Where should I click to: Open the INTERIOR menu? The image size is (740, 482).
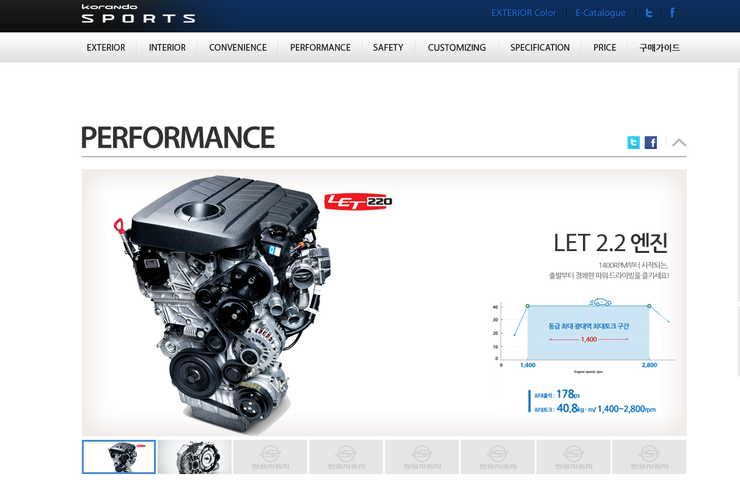click(167, 48)
